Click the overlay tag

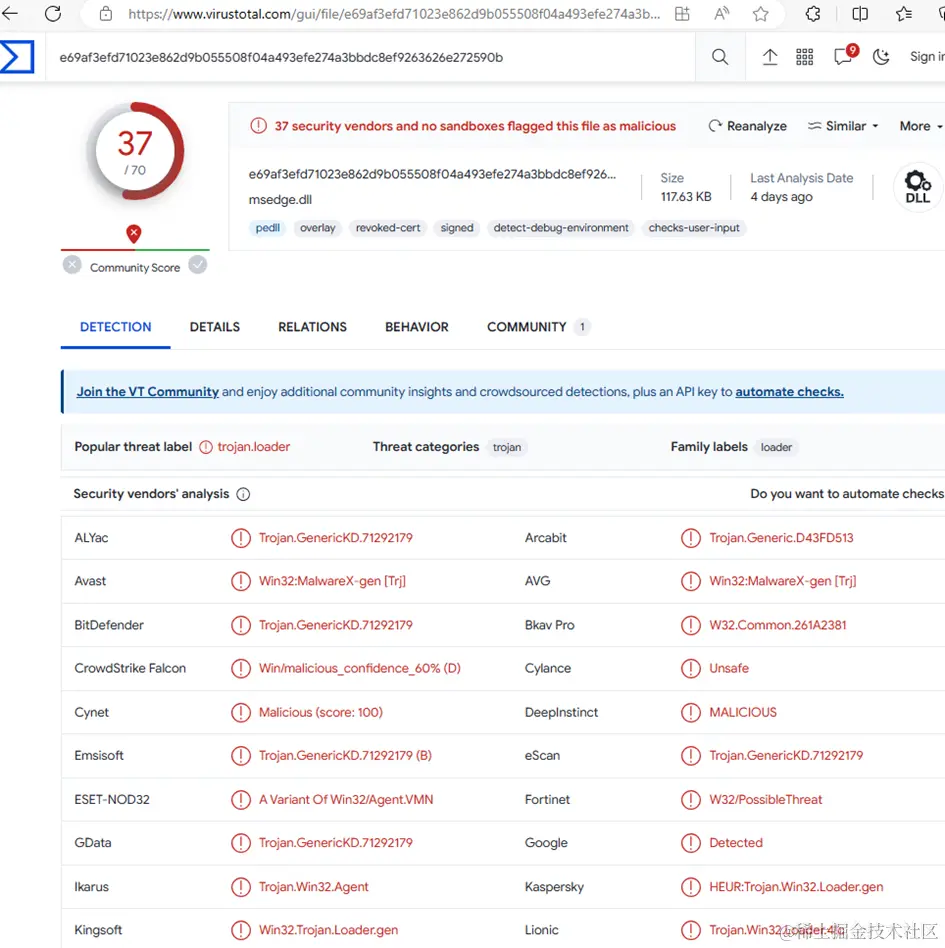[317, 228]
